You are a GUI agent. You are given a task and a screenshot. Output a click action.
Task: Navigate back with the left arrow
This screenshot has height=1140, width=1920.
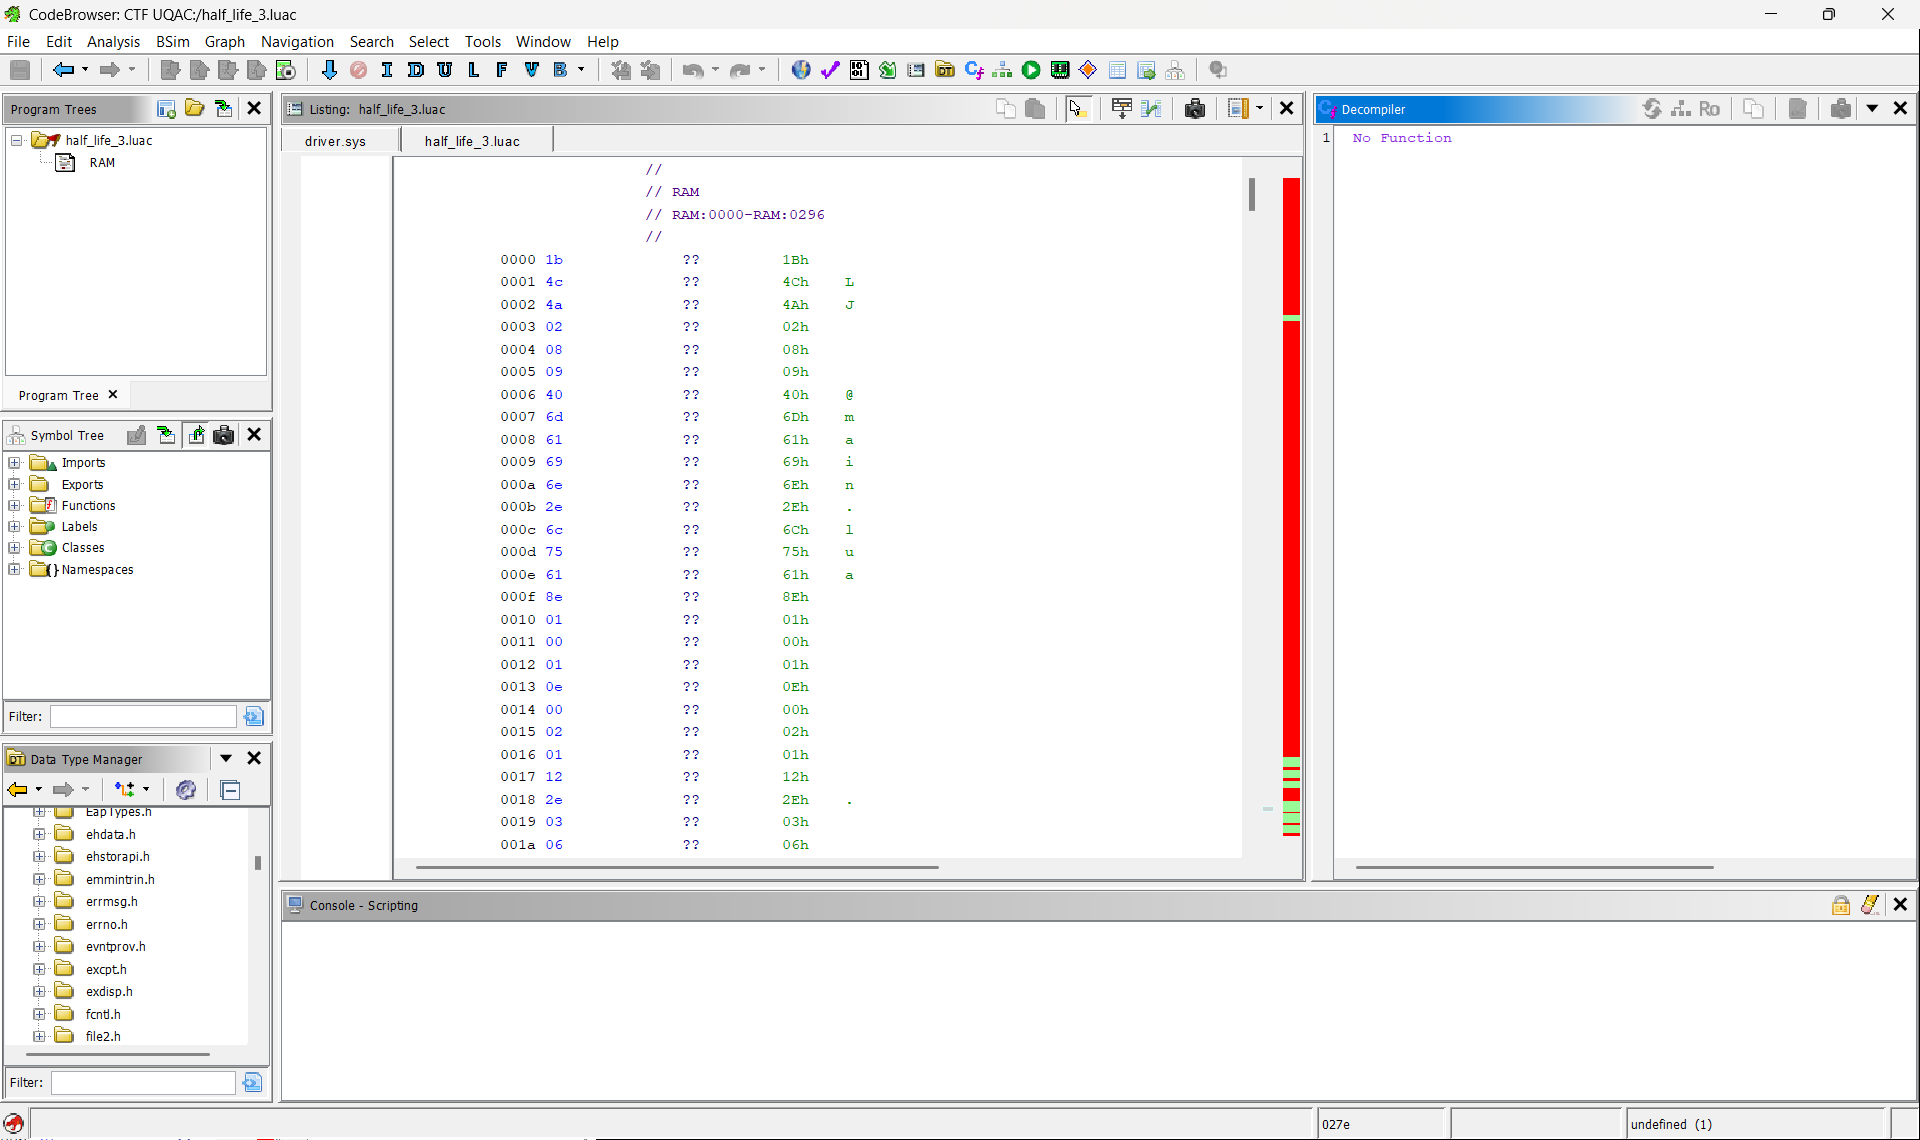[63, 70]
